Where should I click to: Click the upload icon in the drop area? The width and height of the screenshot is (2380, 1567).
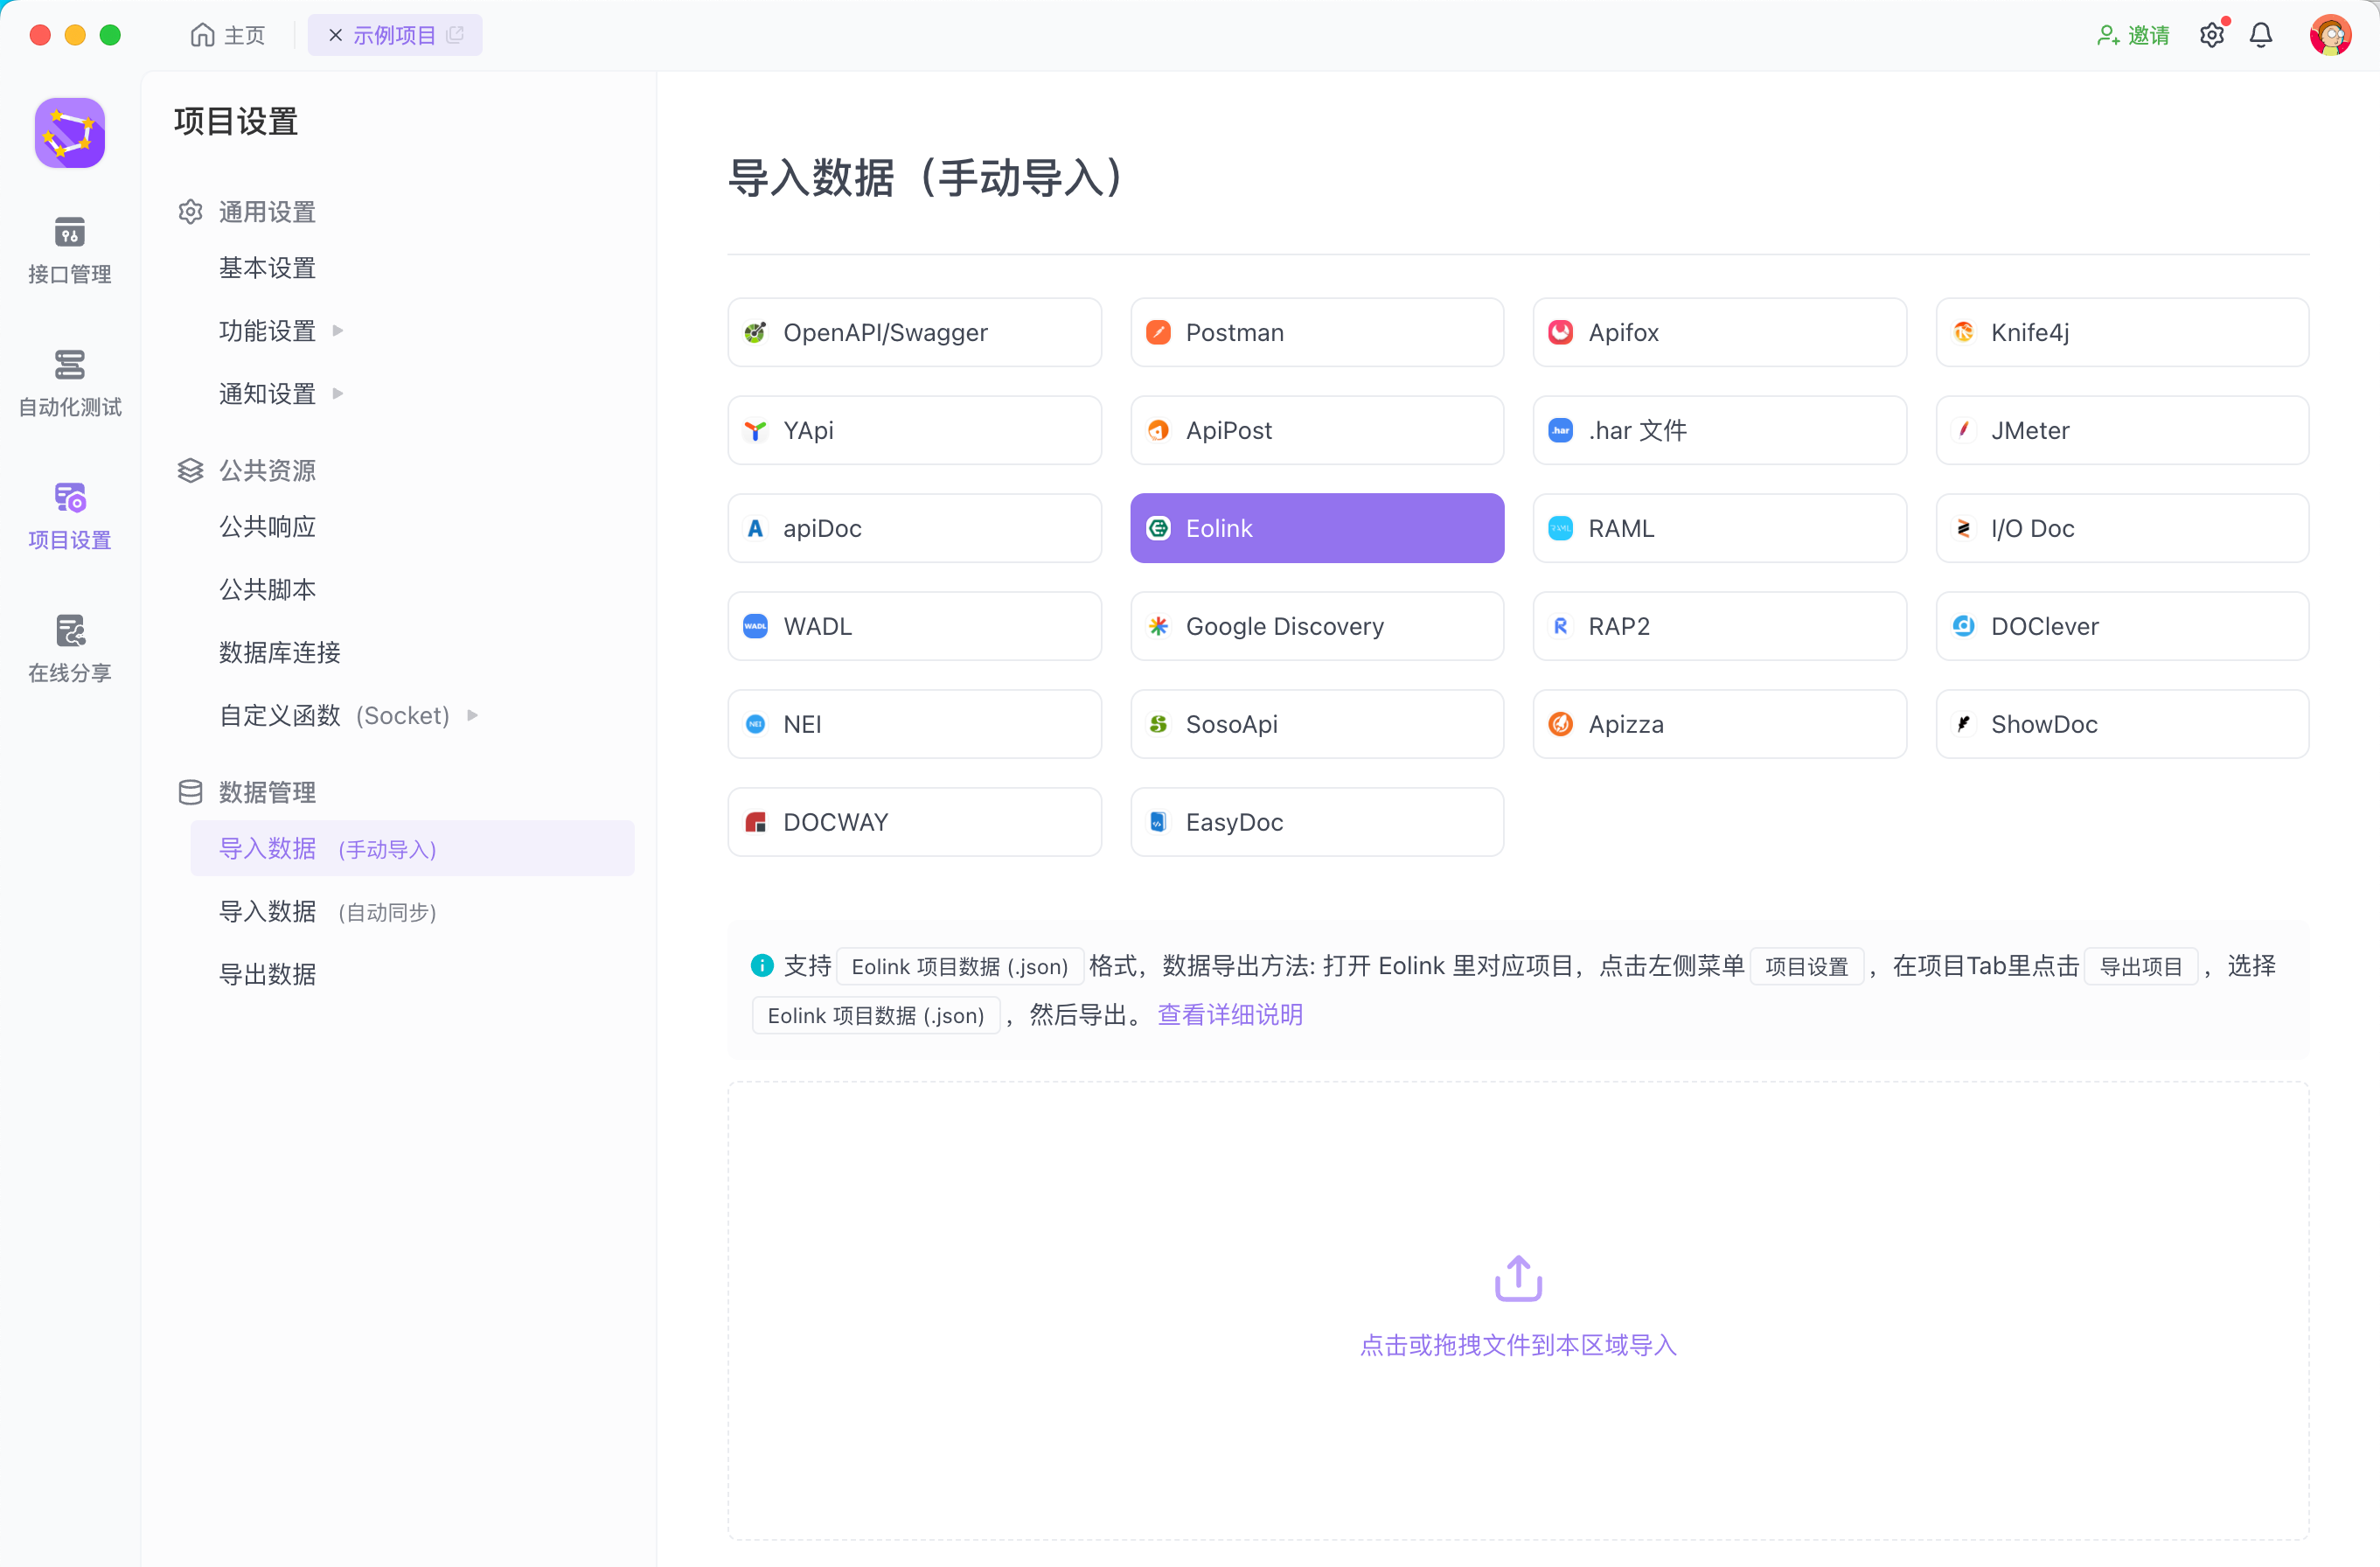[x=1517, y=1277]
